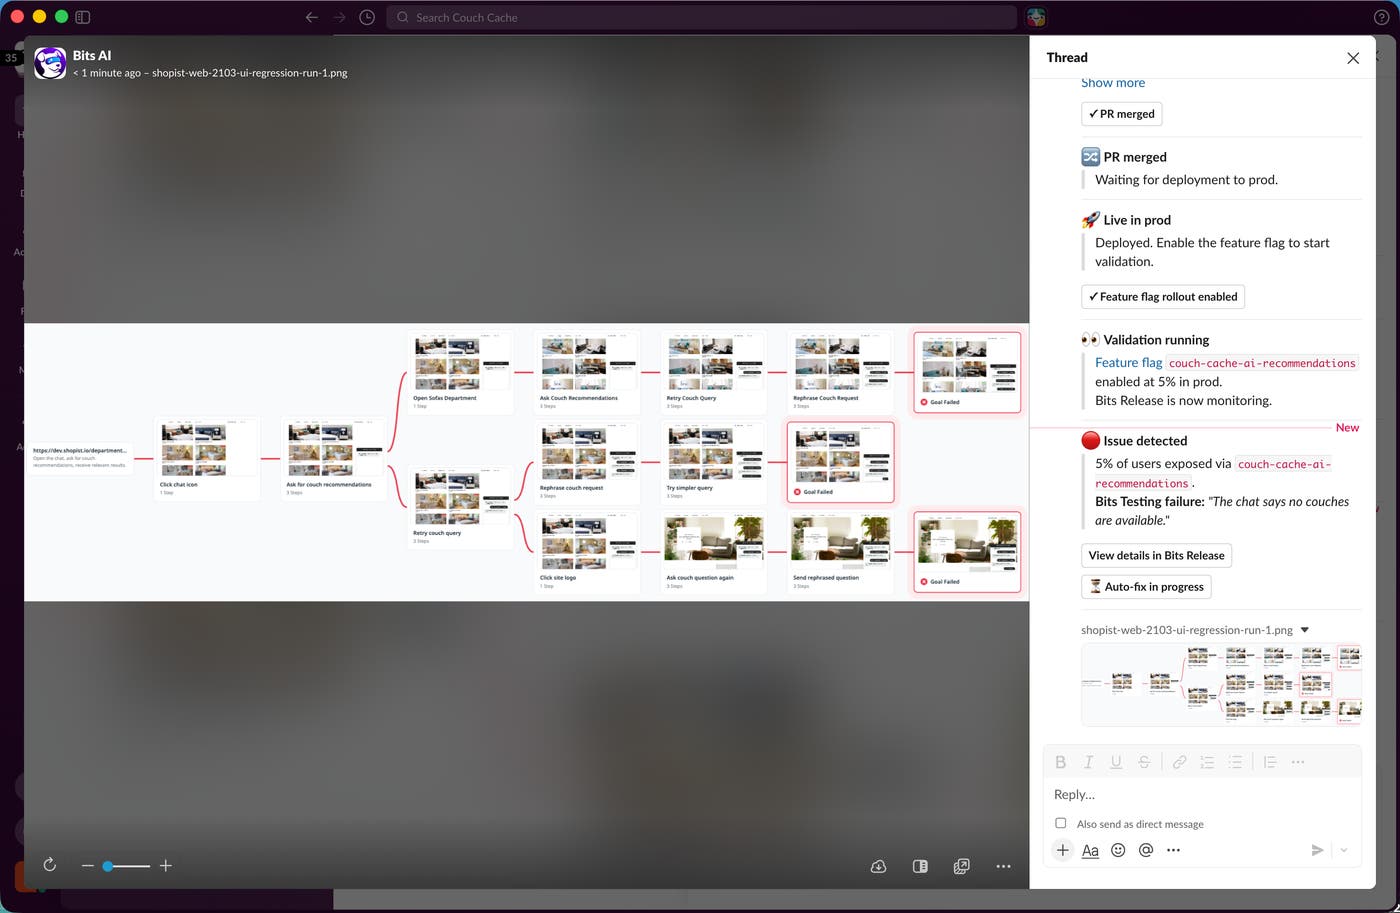Click the file name under Bits AI
The height and width of the screenshot is (913, 1400).
(x=250, y=73)
